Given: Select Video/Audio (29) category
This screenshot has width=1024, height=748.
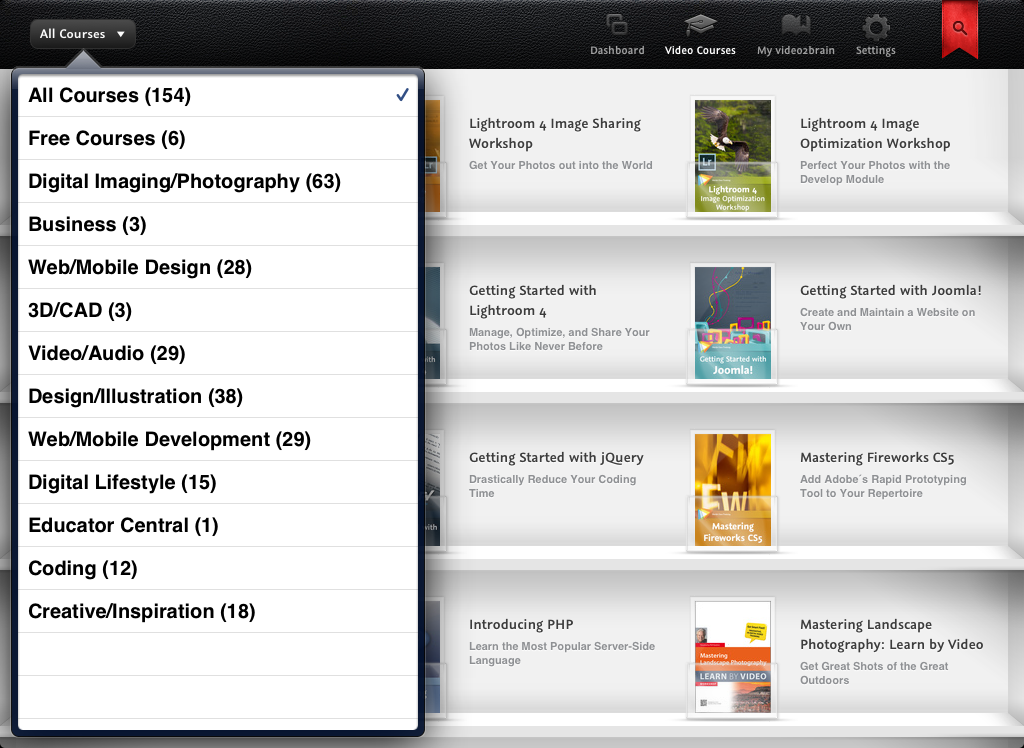Looking at the screenshot, I should pyautogui.click(x=218, y=353).
